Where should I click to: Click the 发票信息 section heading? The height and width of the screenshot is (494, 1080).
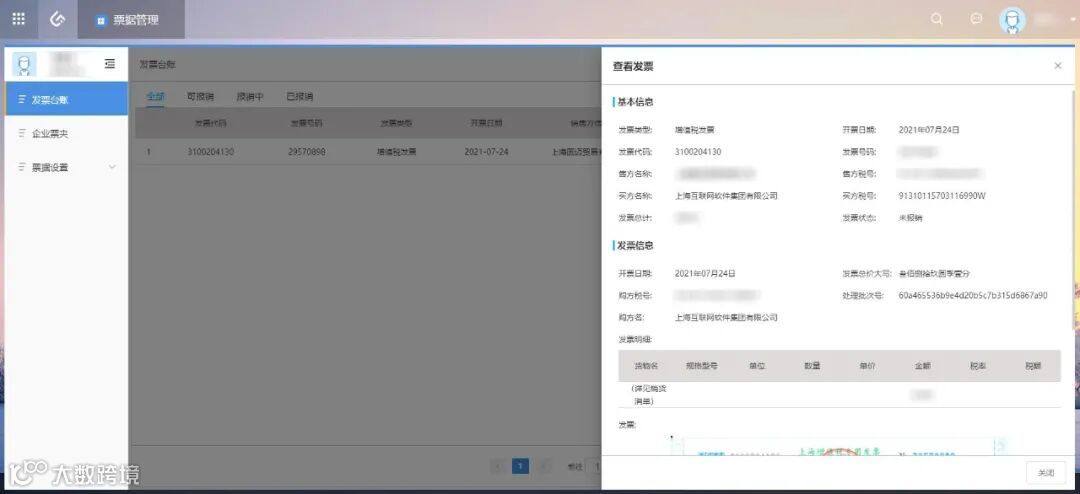click(x=635, y=245)
